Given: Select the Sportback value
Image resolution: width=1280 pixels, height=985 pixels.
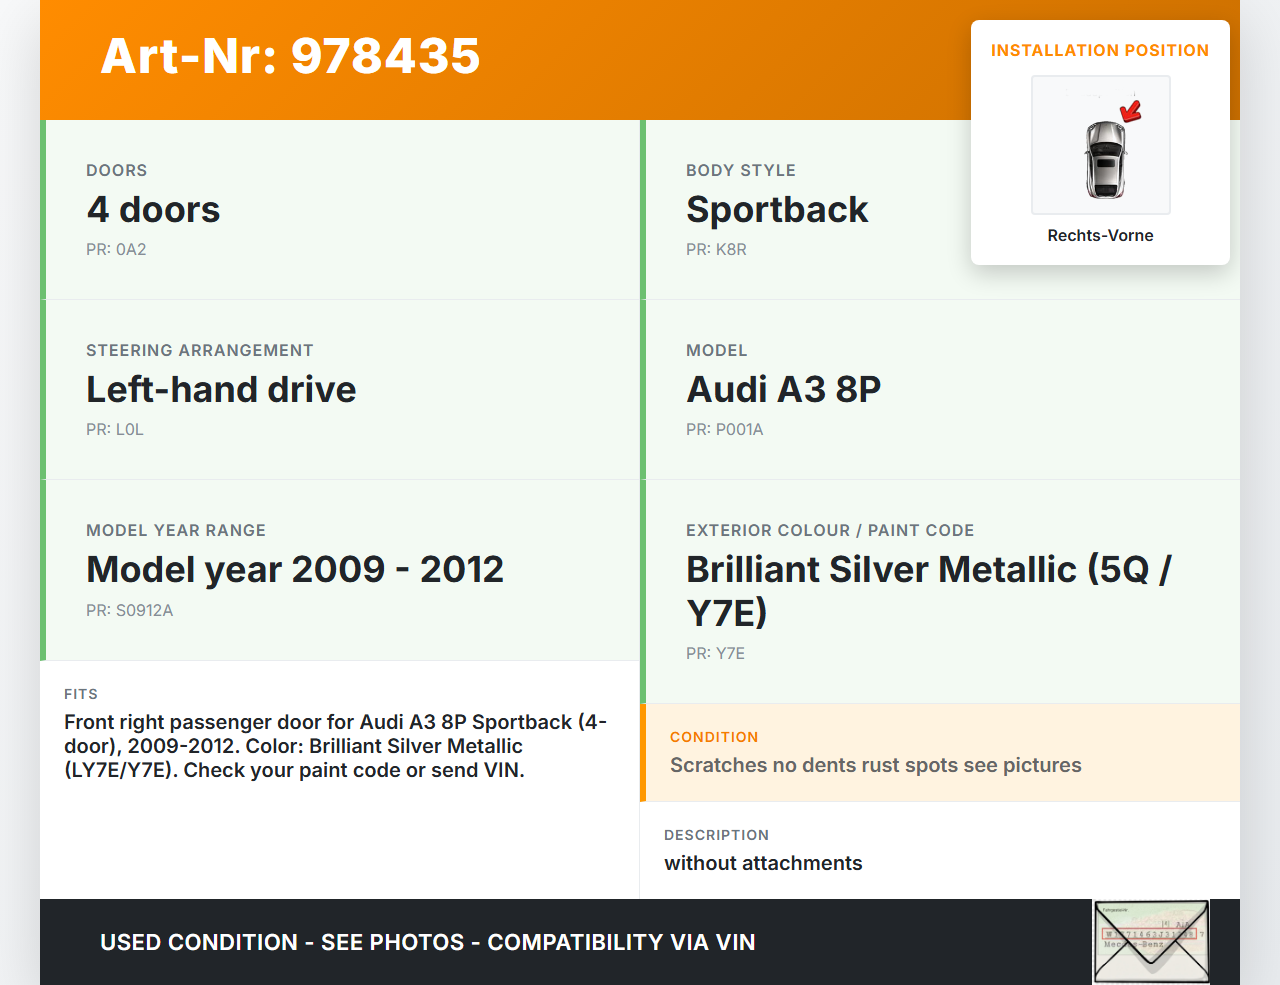Looking at the screenshot, I should click(x=777, y=209).
